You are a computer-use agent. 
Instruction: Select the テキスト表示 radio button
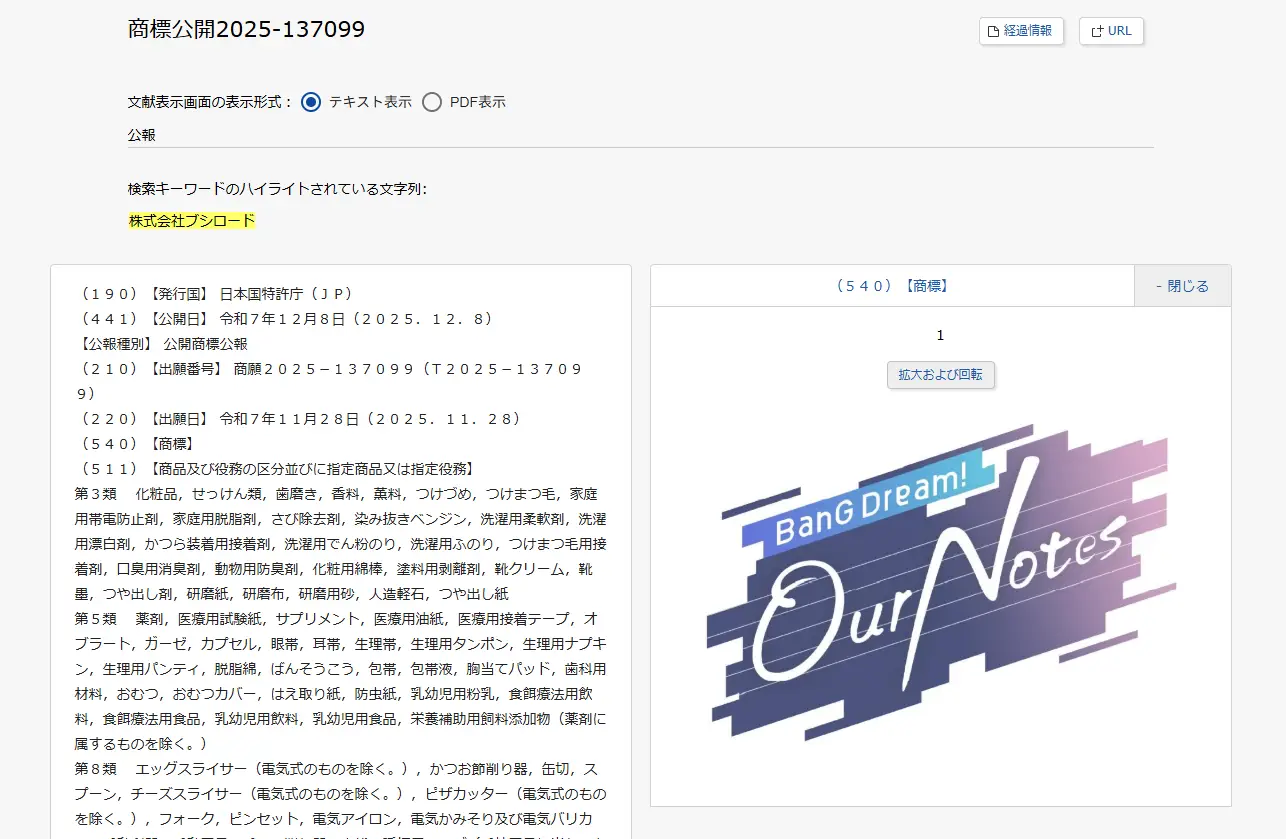point(311,102)
